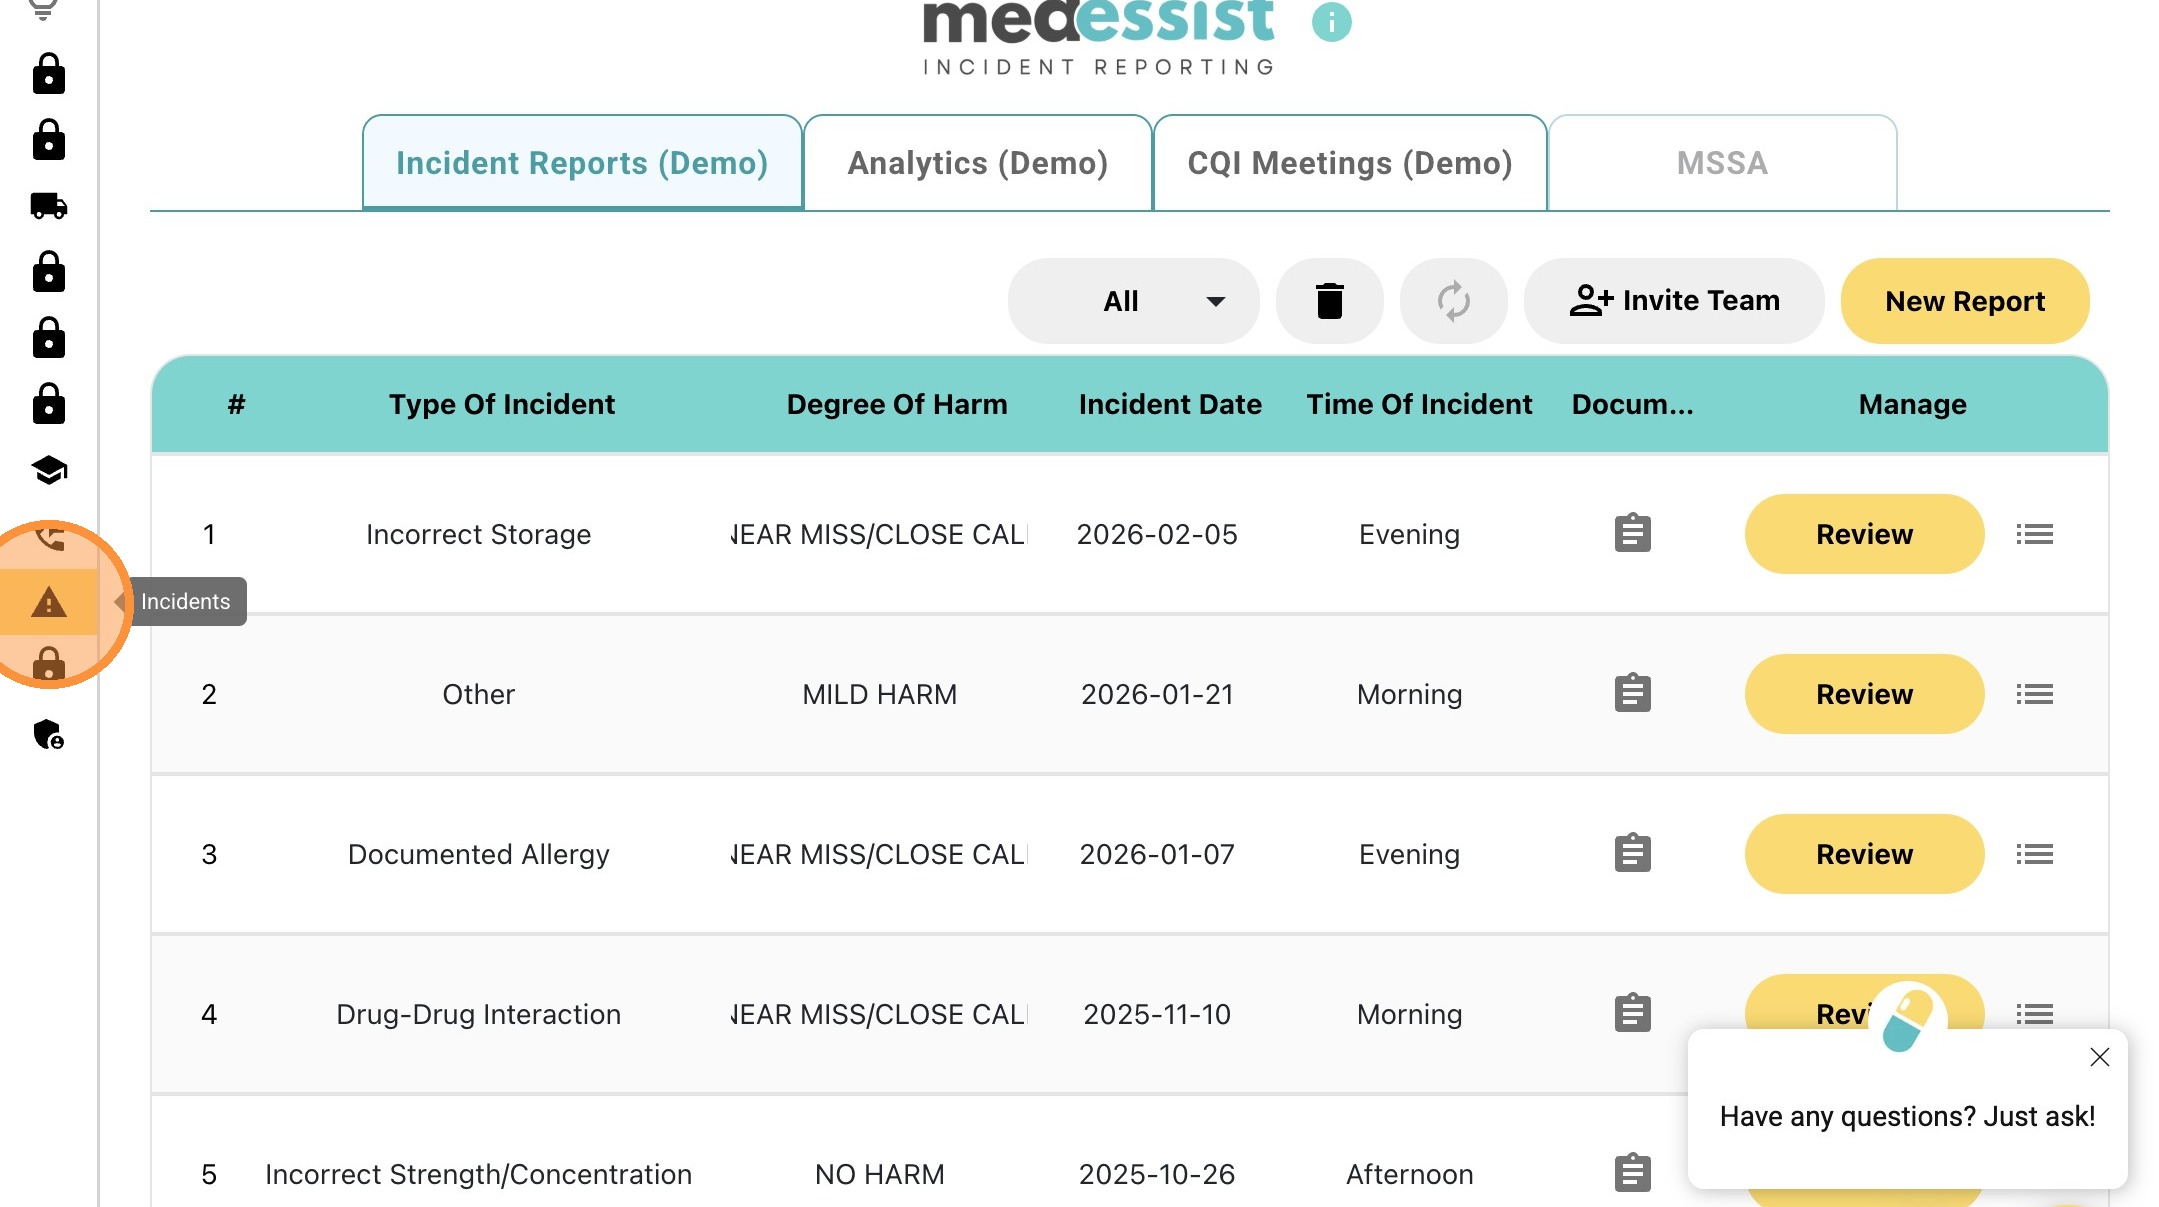Expand list options for Incorrect Storage row

[2034, 534]
